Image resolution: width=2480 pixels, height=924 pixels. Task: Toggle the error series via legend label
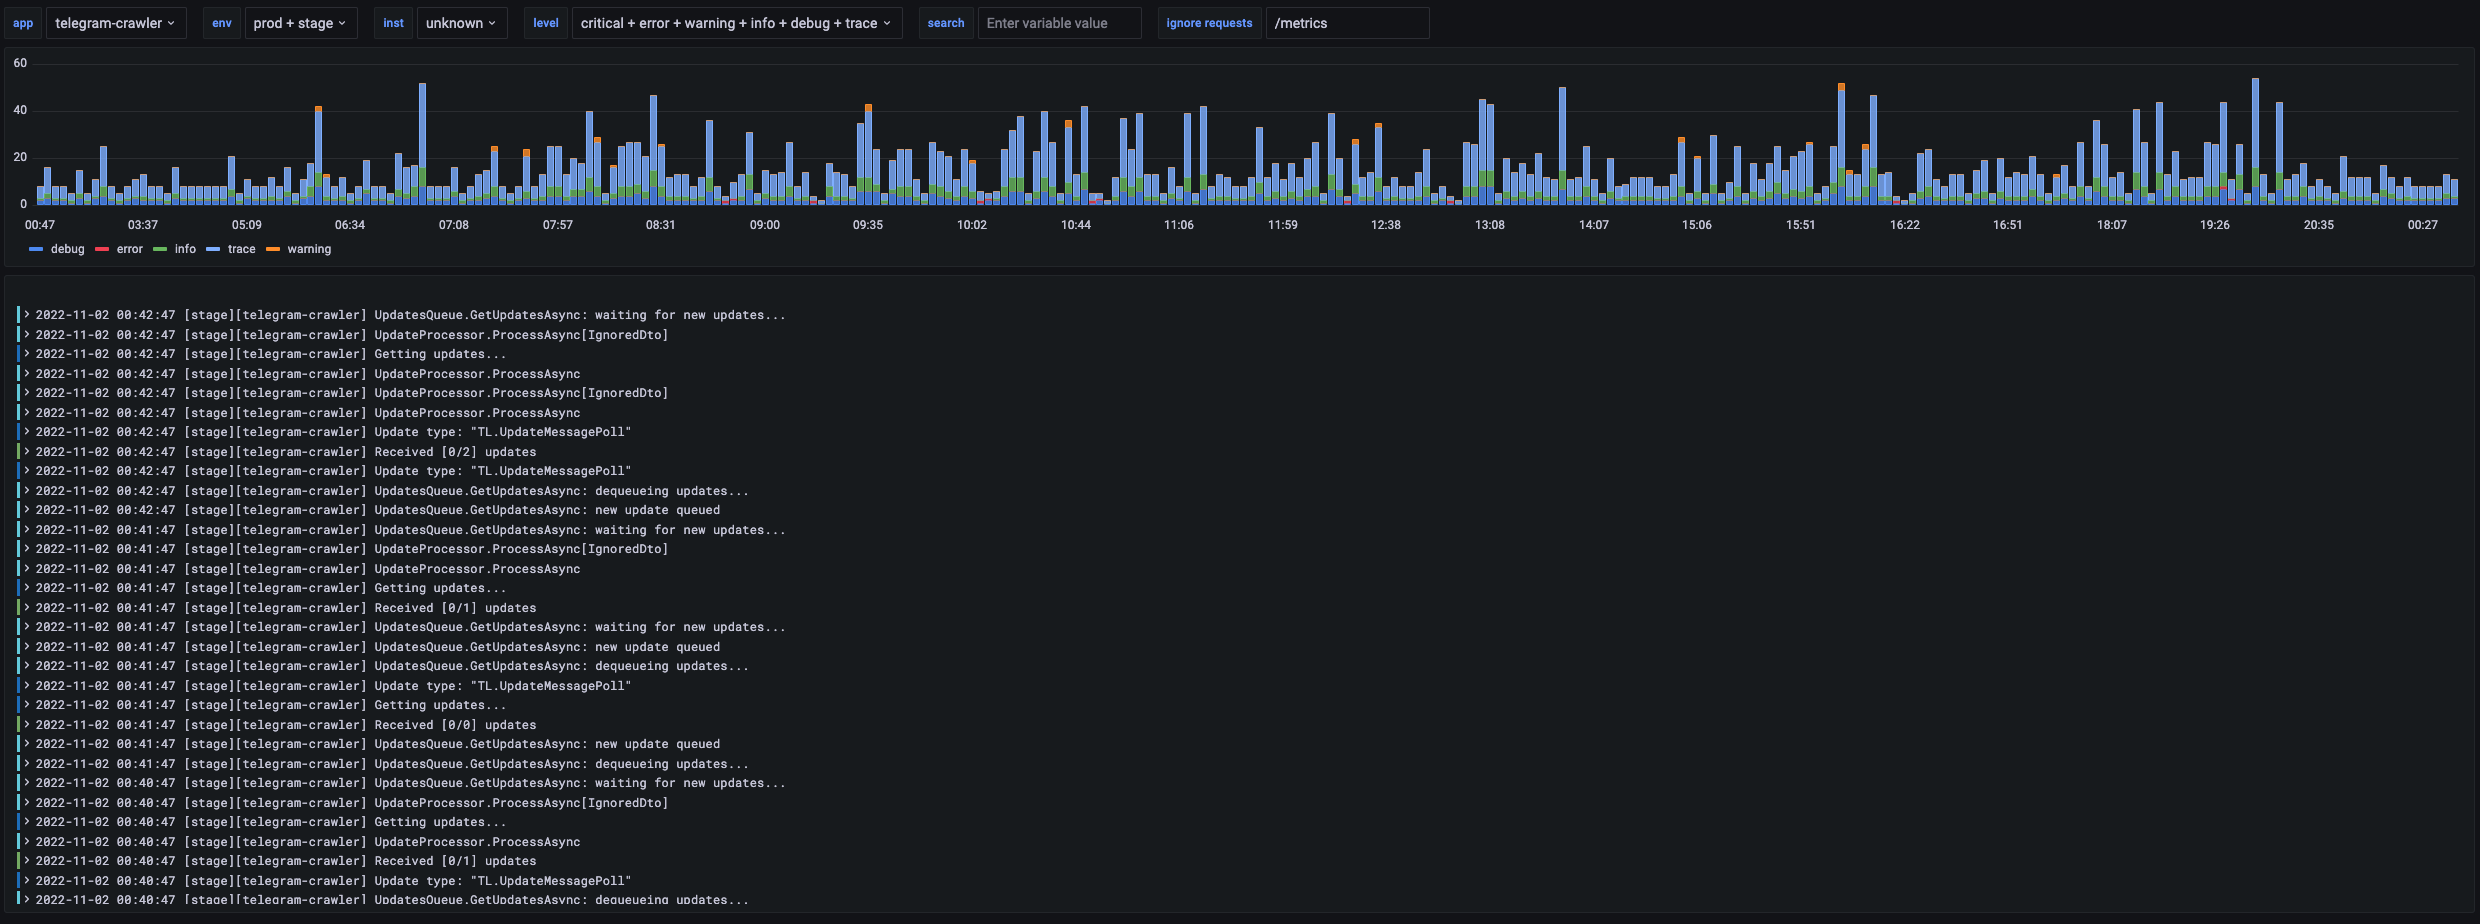pos(130,249)
